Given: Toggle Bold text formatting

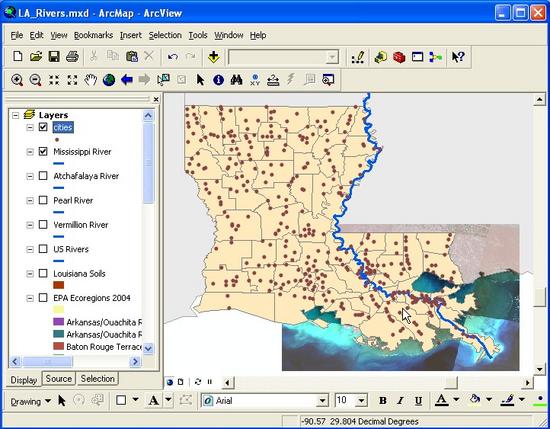Looking at the screenshot, I should (x=383, y=401).
